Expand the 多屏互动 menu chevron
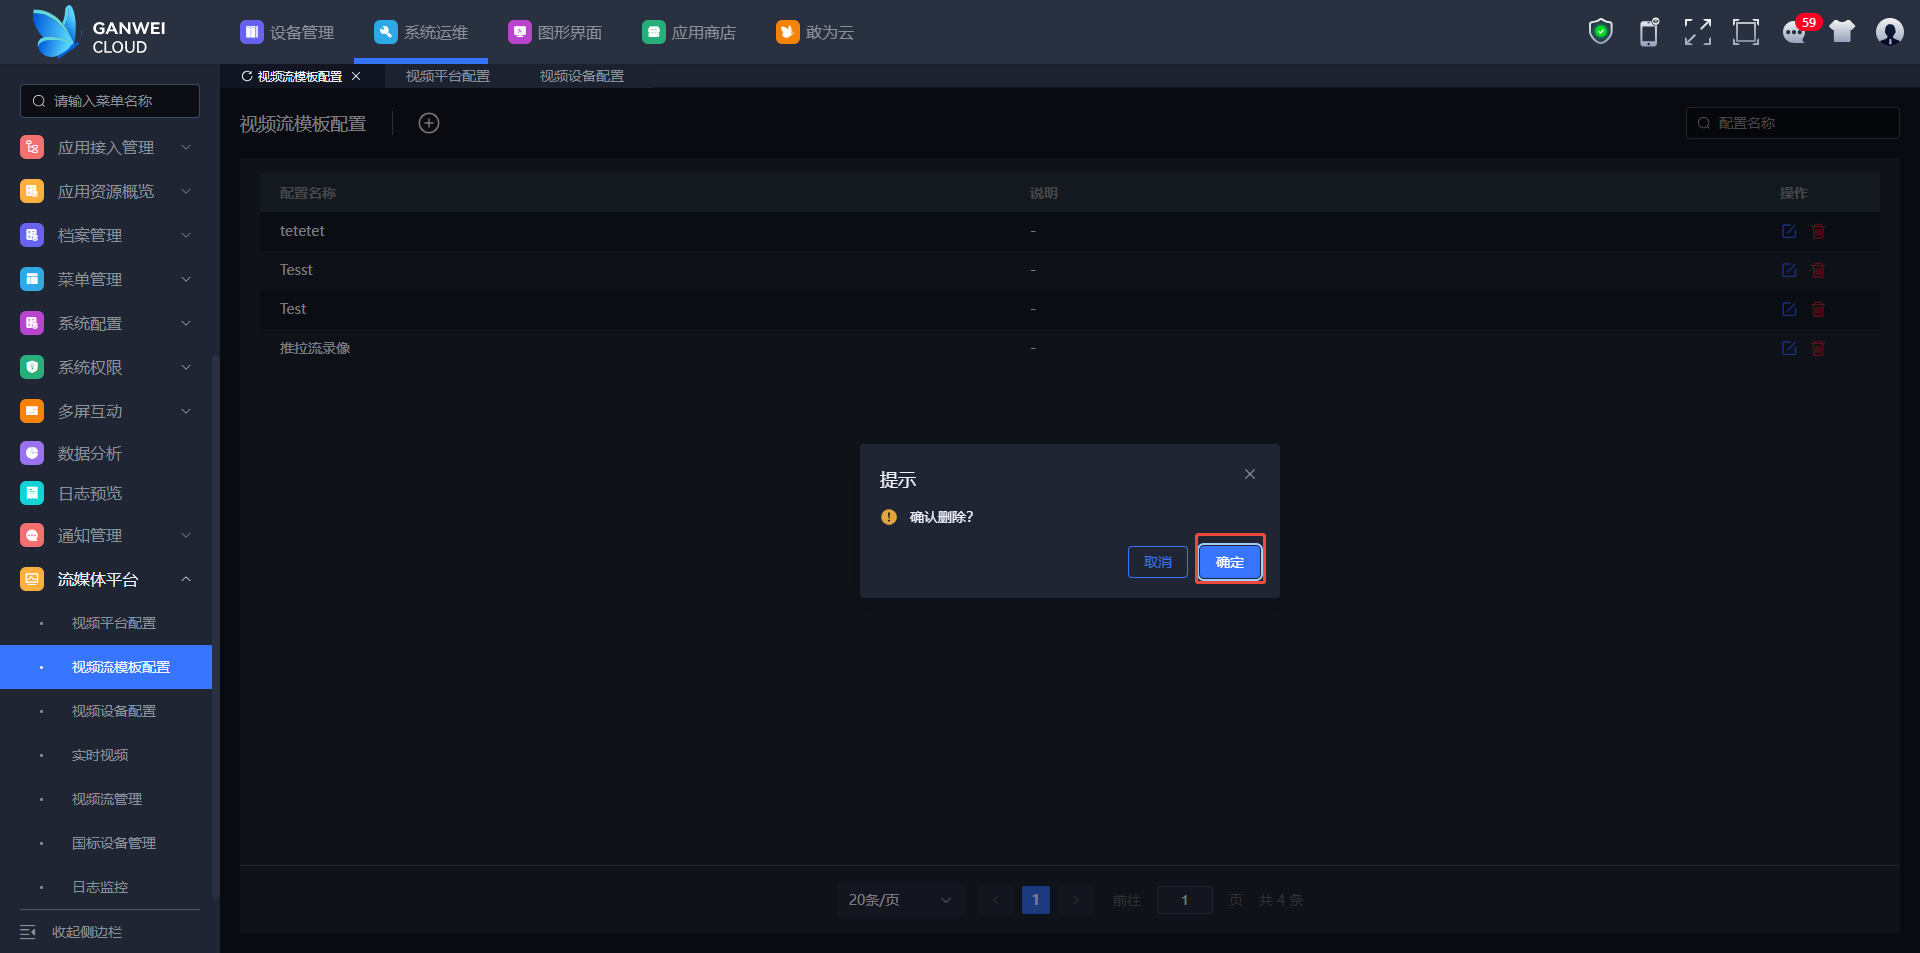This screenshot has height=953, width=1920. coord(186,411)
